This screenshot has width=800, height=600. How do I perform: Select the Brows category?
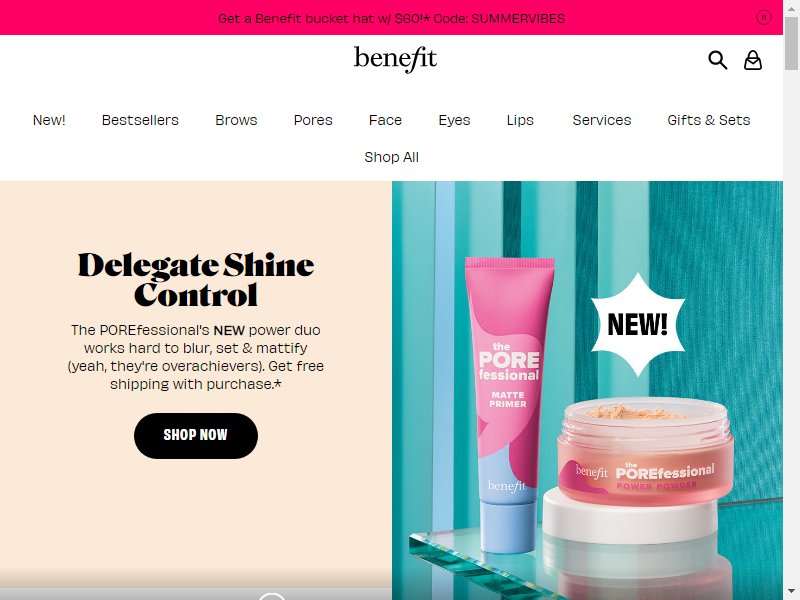[x=236, y=120]
